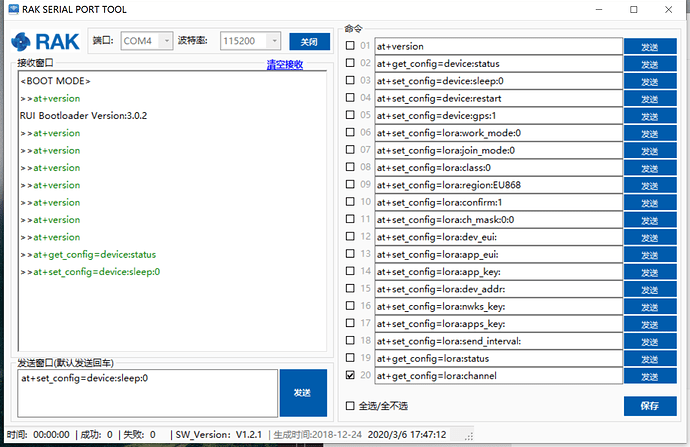Image resolution: width=690 pixels, height=447 pixels.
Task: Click the large 发送 button beside send box
Action: [303, 393]
